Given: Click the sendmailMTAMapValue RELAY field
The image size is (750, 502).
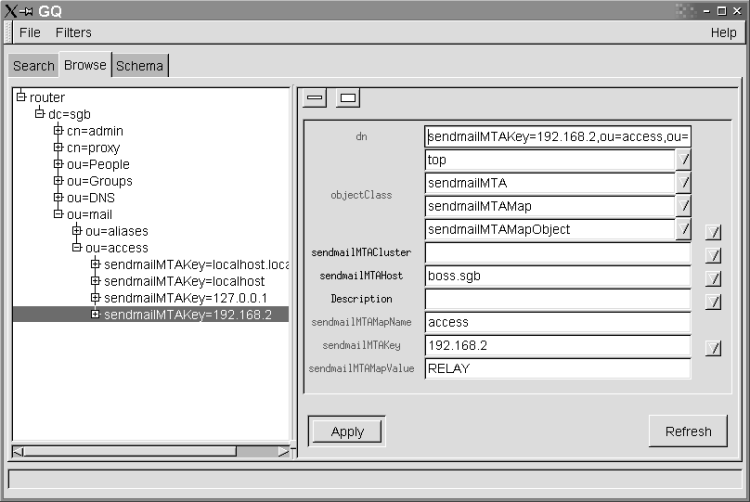Looking at the screenshot, I should (557, 369).
